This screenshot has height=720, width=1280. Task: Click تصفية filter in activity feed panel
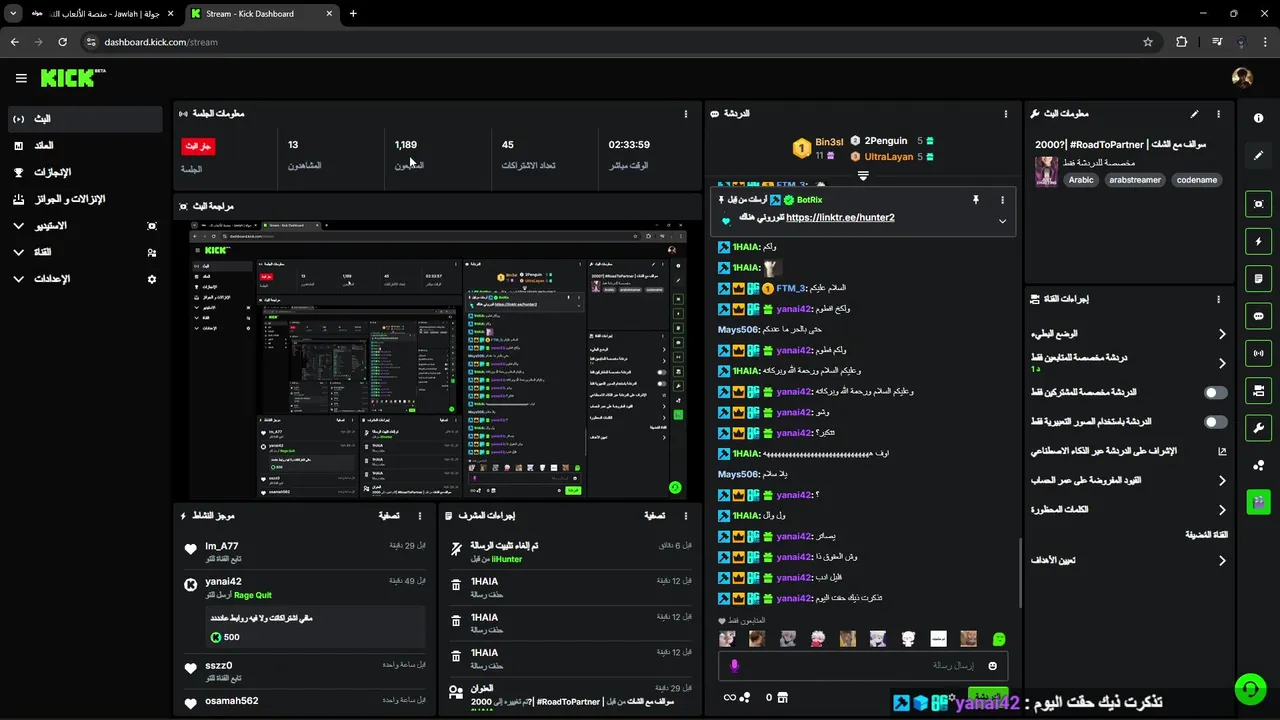[389, 516]
